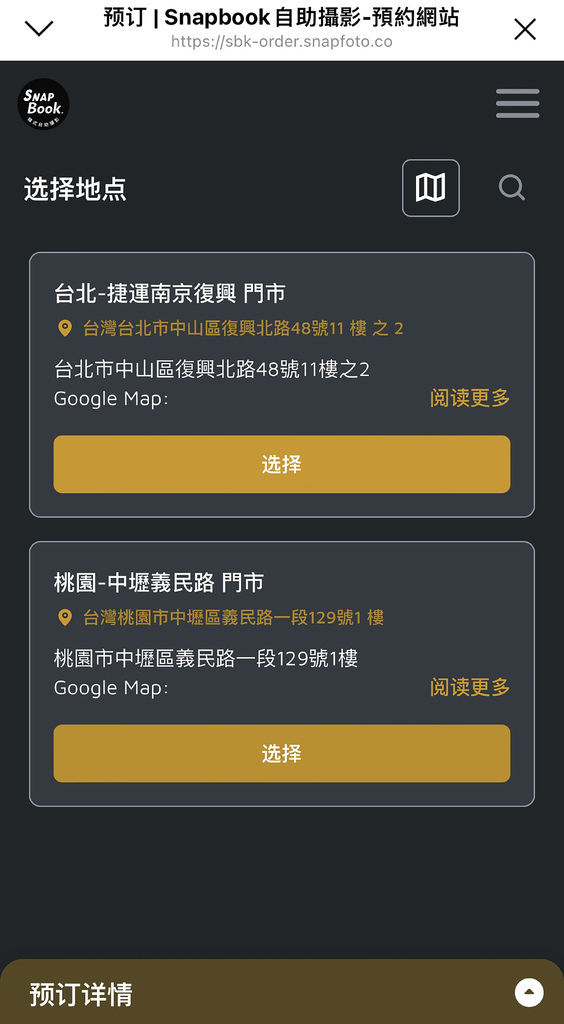Select the 桃園-中壢義民路 門市 location

[282, 754]
